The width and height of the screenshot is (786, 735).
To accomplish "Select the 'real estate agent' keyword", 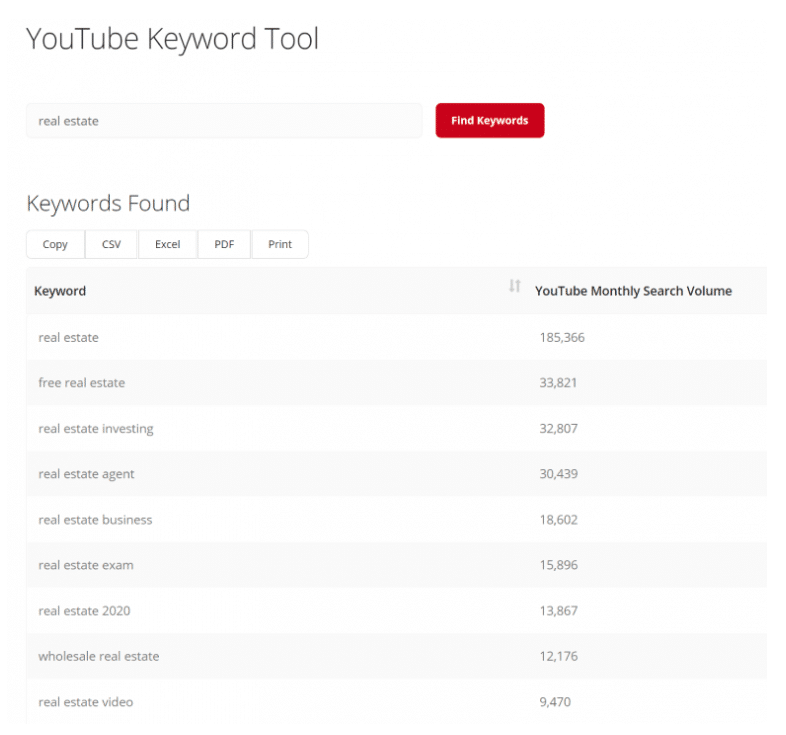I will [x=86, y=474].
